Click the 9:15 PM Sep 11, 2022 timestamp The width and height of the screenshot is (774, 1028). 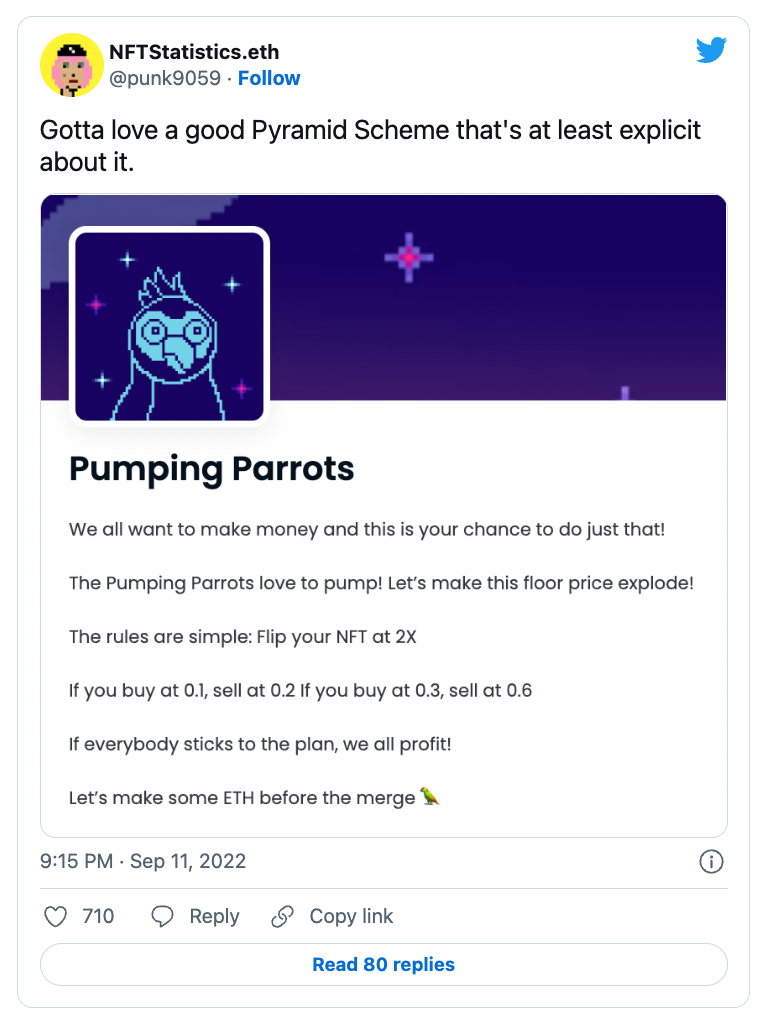(x=143, y=861)
